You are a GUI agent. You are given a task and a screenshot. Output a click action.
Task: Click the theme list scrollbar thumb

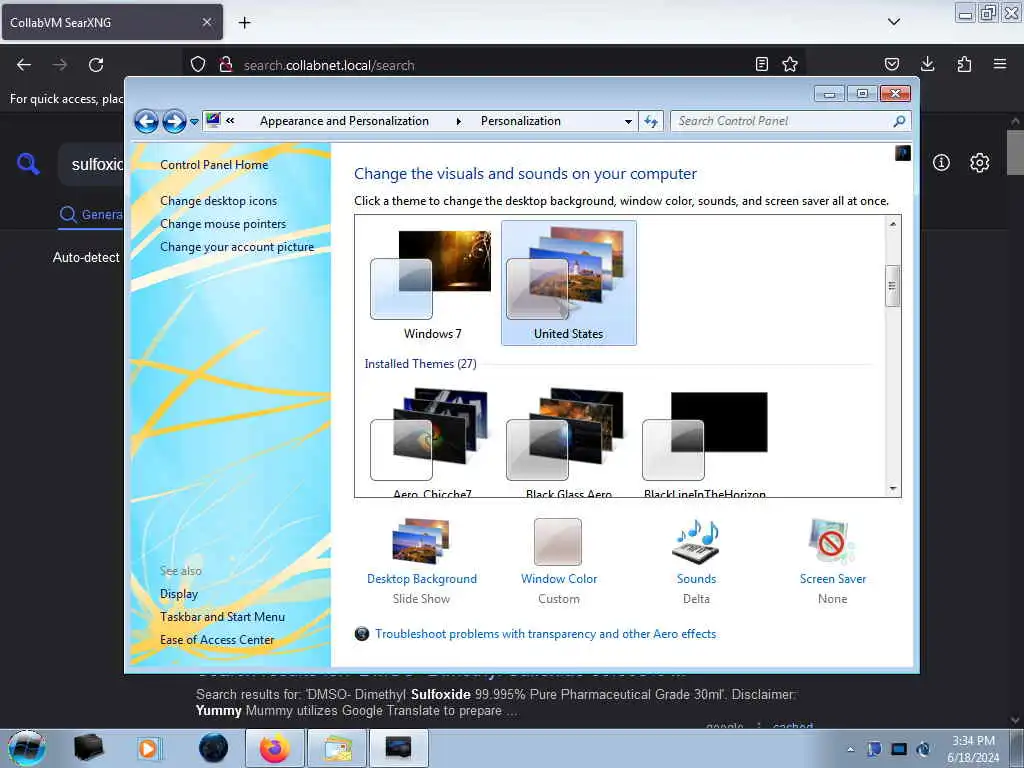point(893,285)
